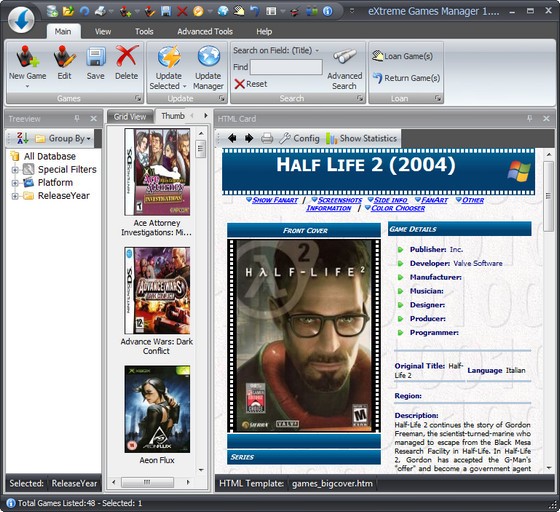The image size is (560, 512).
Task: Click the red Delete X ribbon icon
Action: pos(127,56)
